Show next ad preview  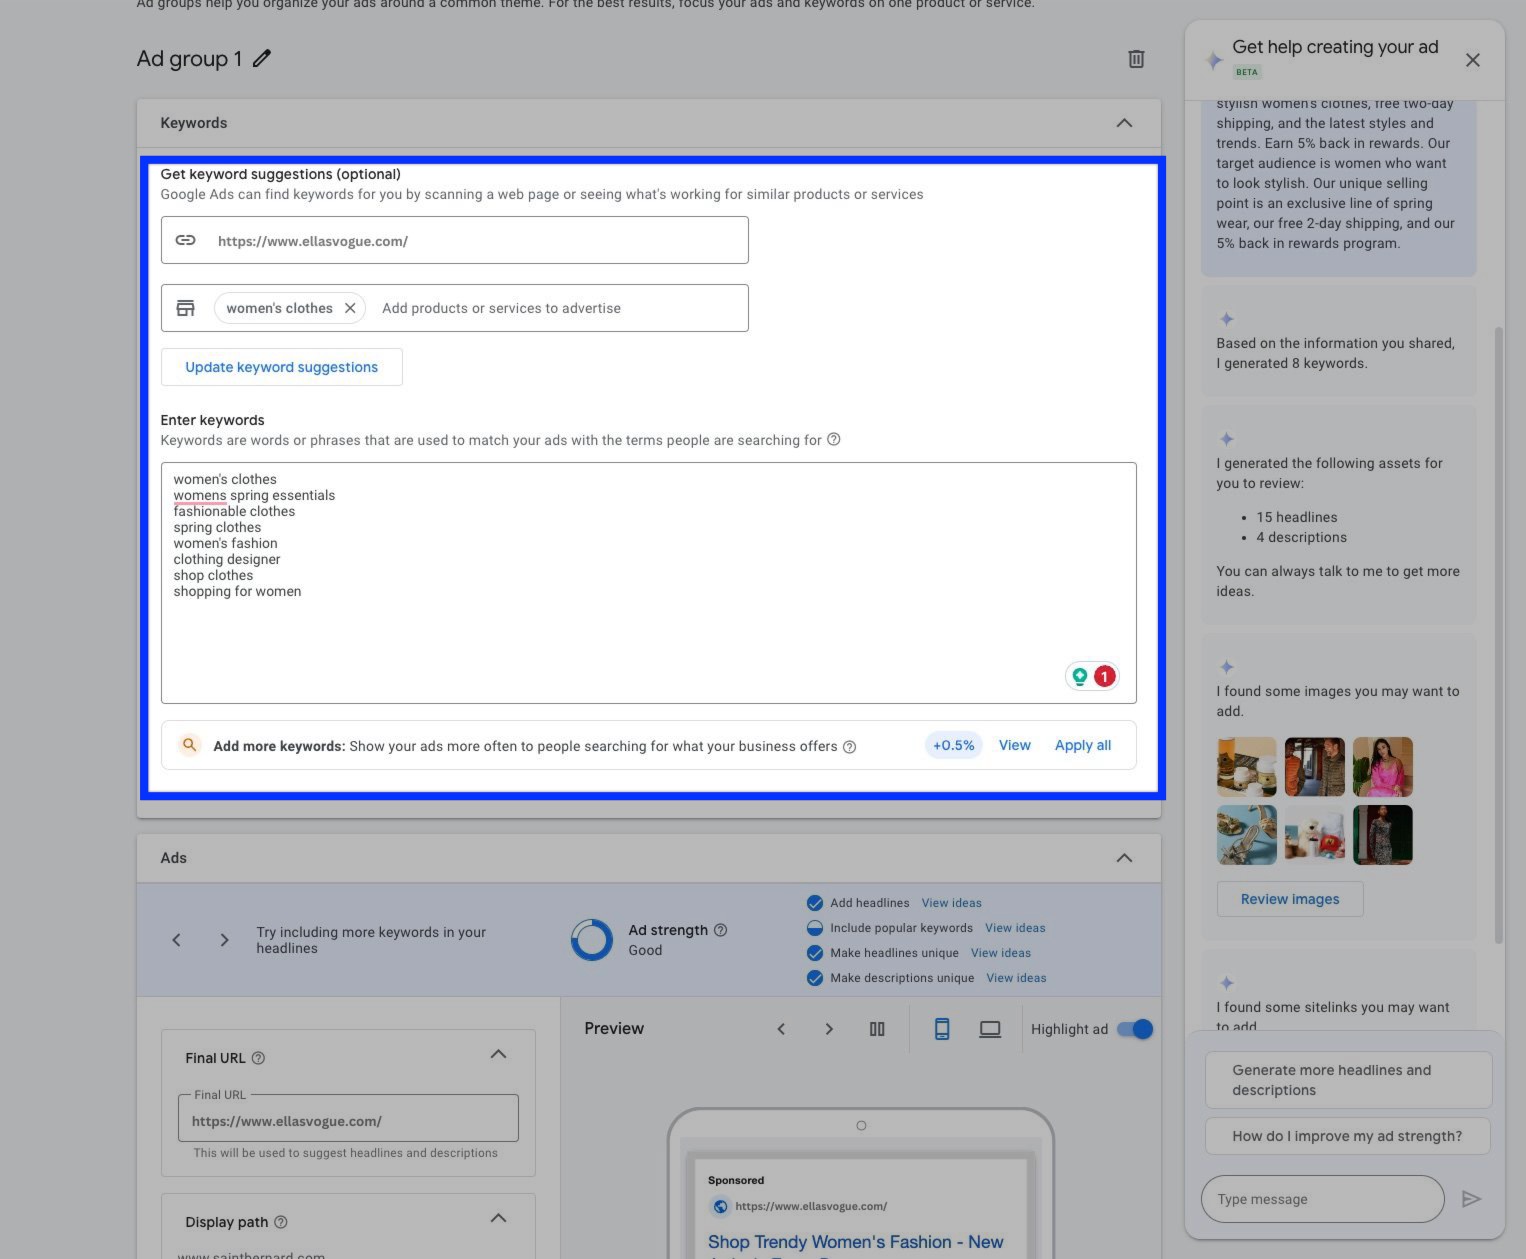(829, 1029)
